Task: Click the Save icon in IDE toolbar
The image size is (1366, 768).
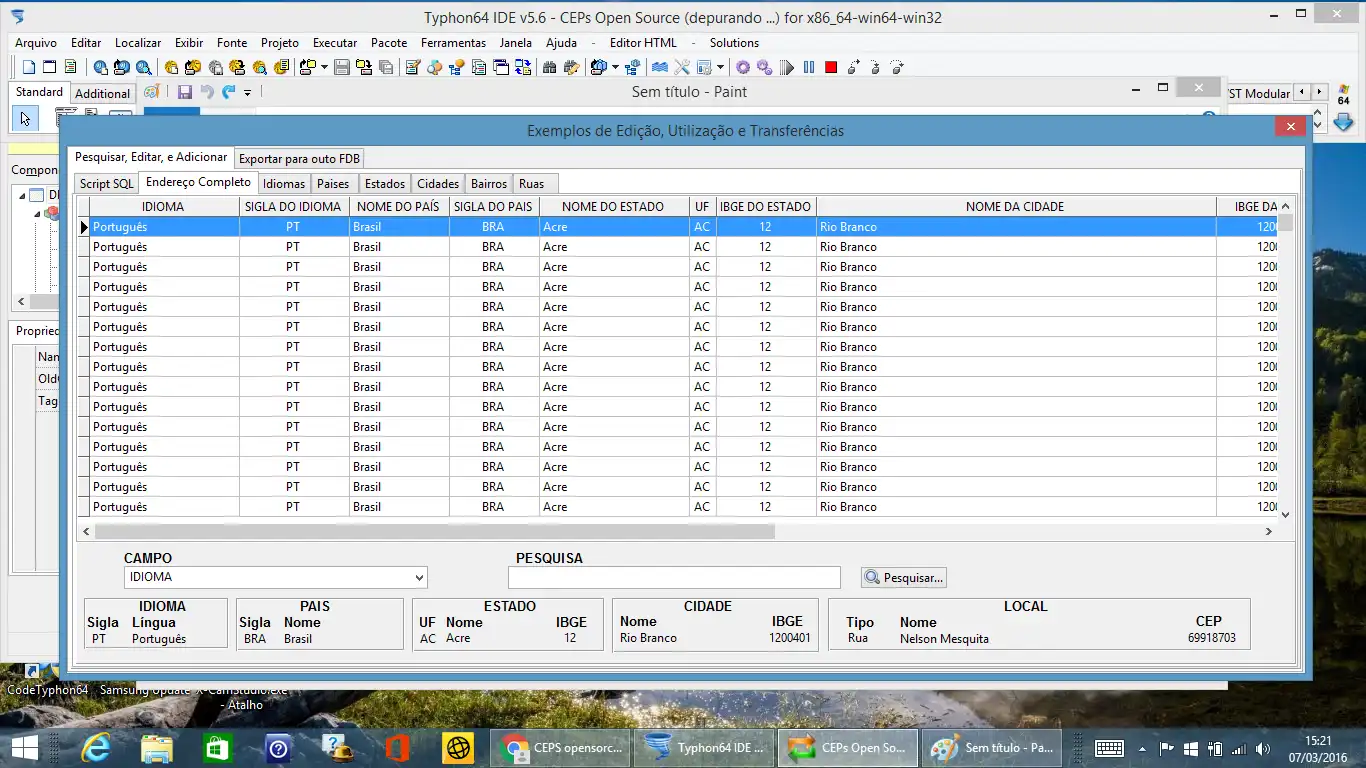Action: click(x=342, y=68)
